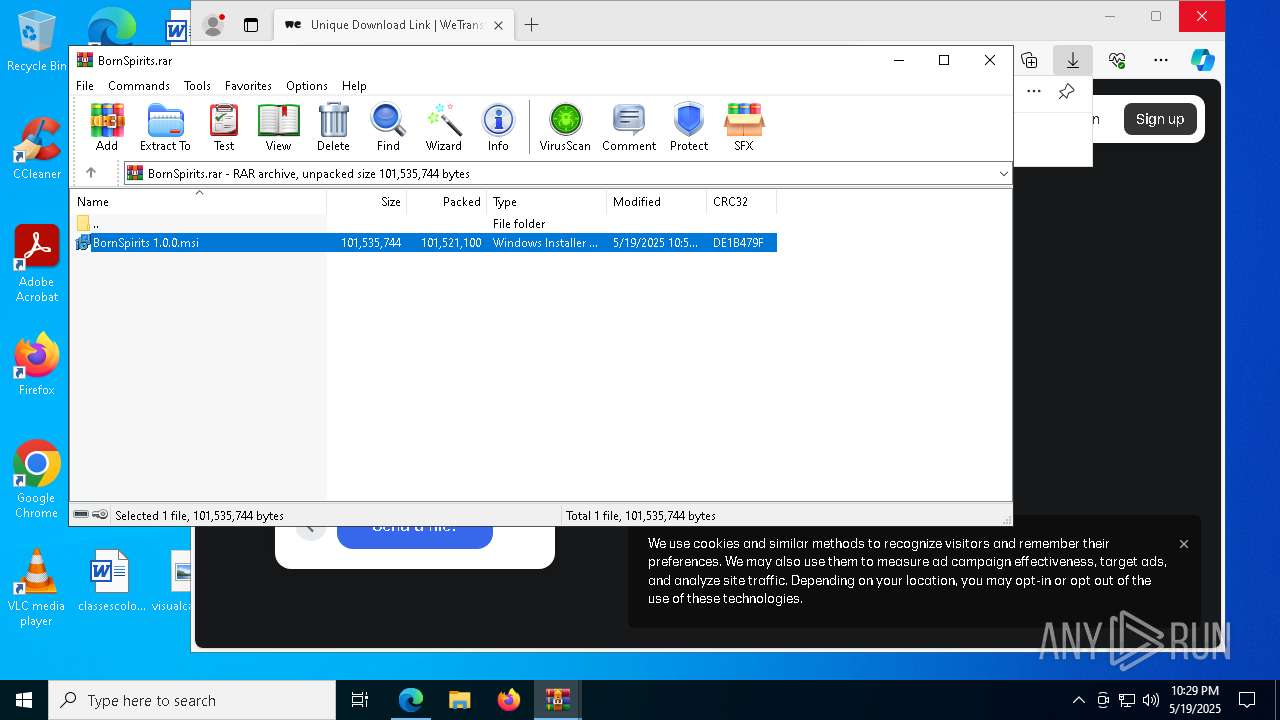
Task: Open downloads panel more options
Action: click(x=1034, y=92)
